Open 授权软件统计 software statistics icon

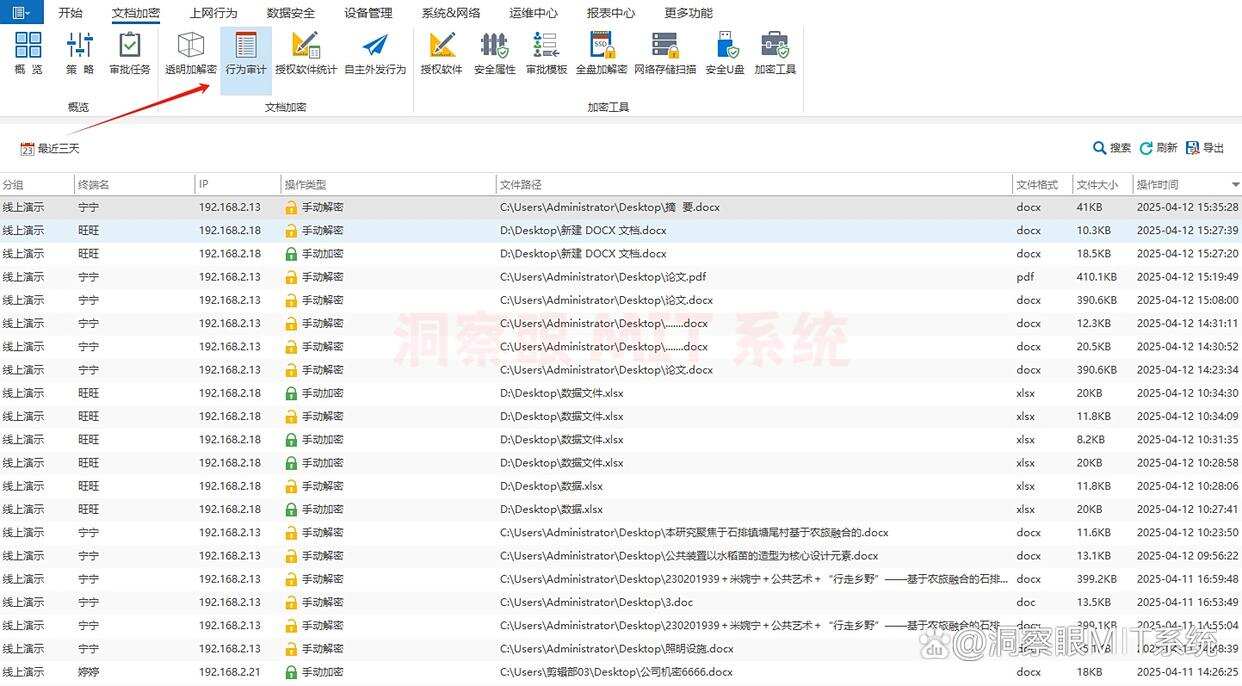point(305,52)
